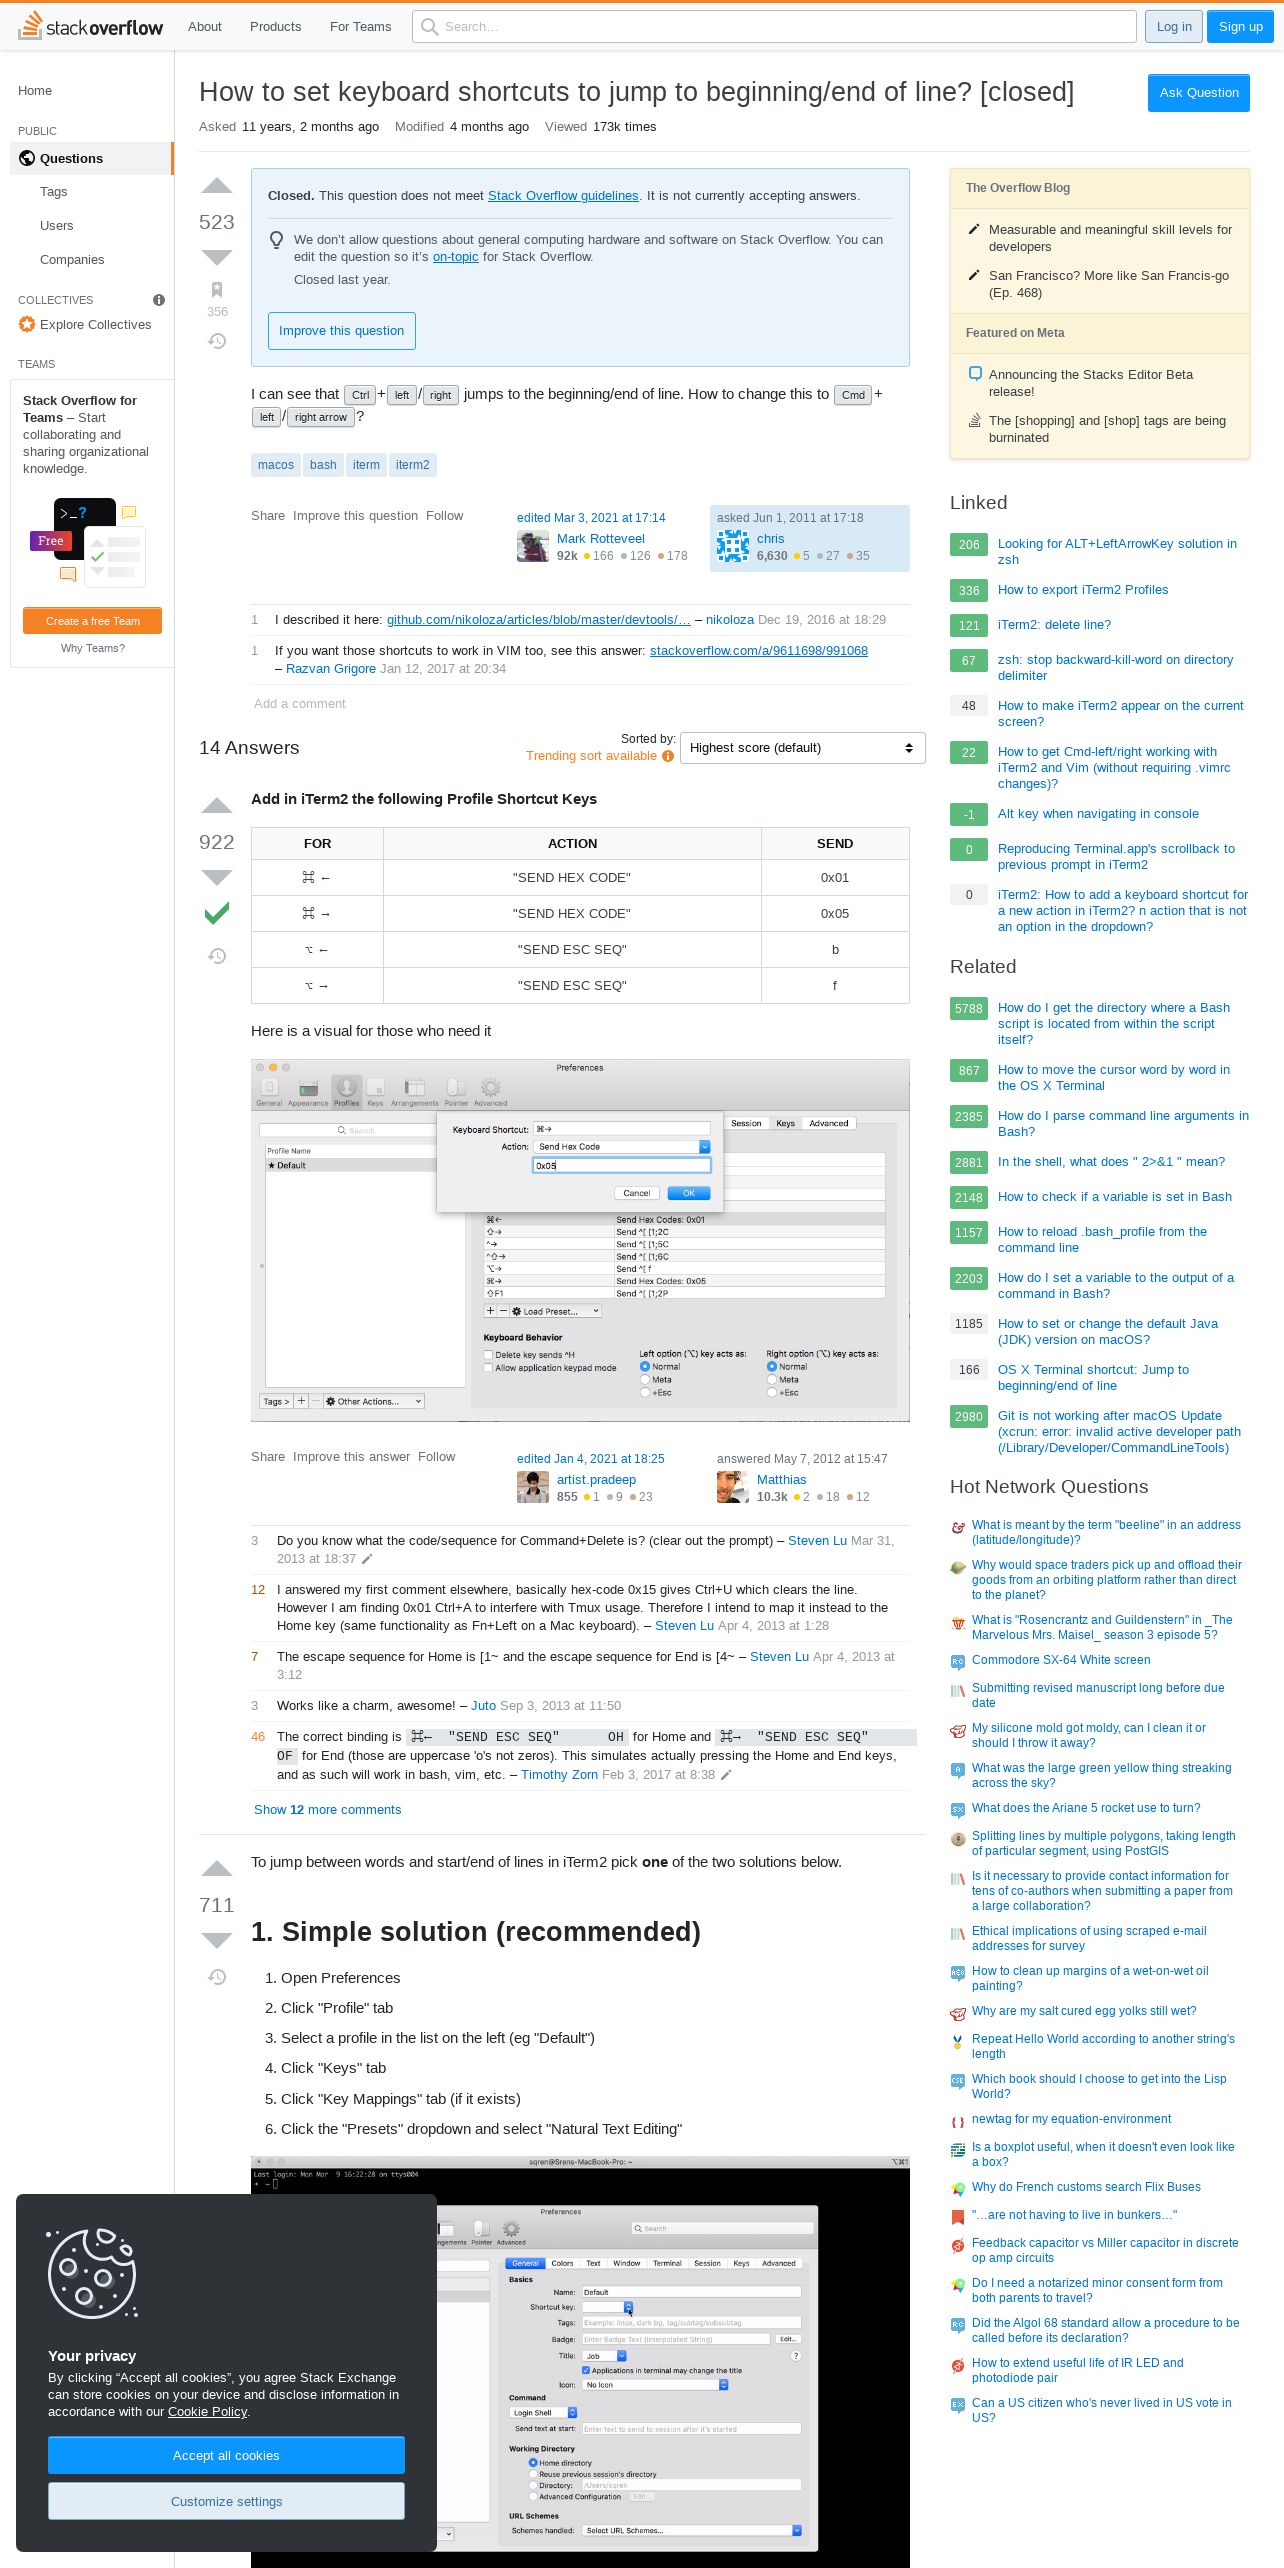This screenshot has width=1284, height=2568.
Task: Click Mark Rotteveel's avatar
Action: [533, 547]
